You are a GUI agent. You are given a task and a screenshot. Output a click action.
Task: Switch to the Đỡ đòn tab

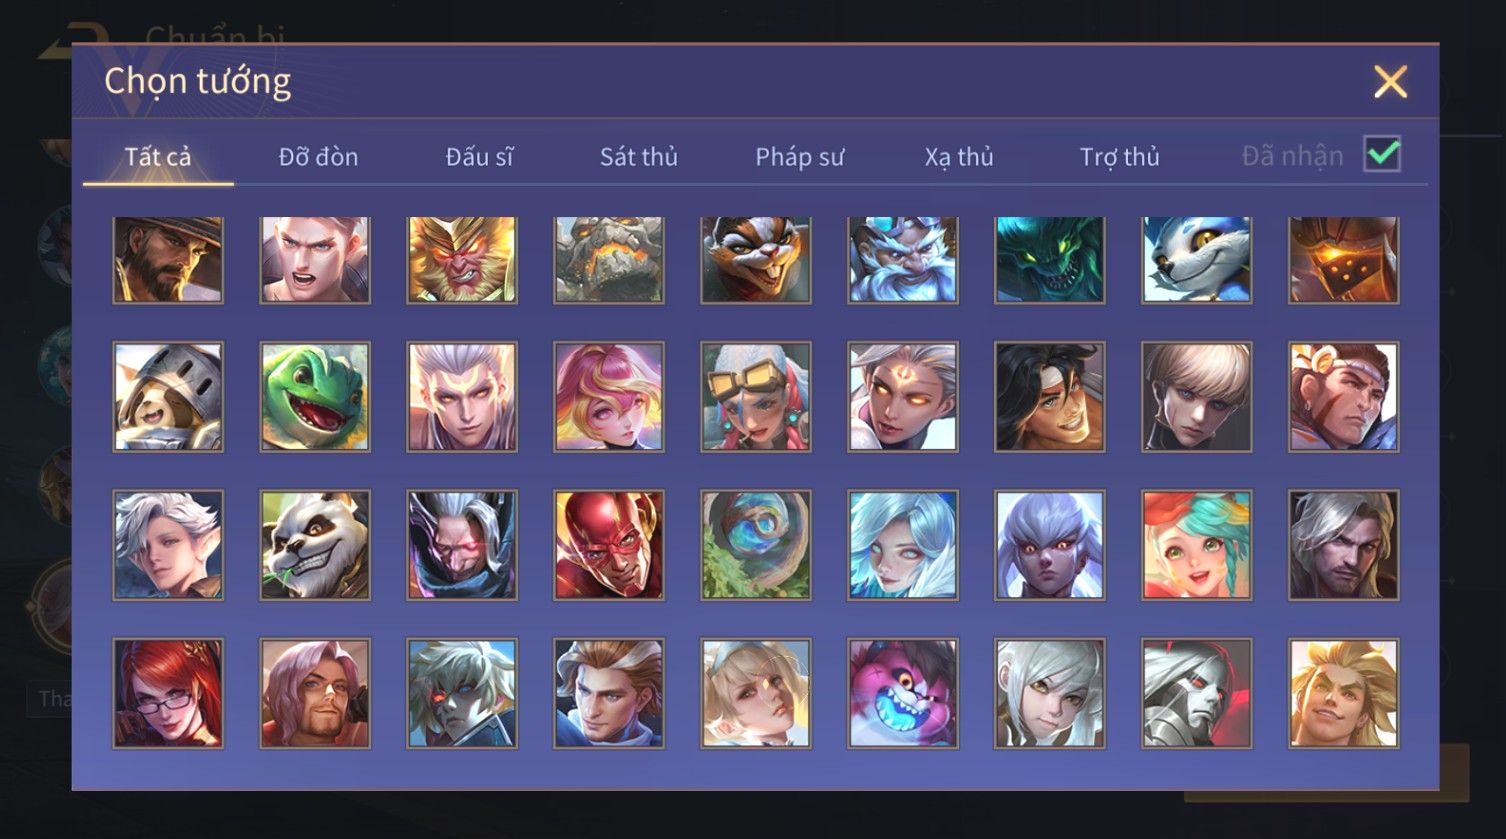pos(318,157)
